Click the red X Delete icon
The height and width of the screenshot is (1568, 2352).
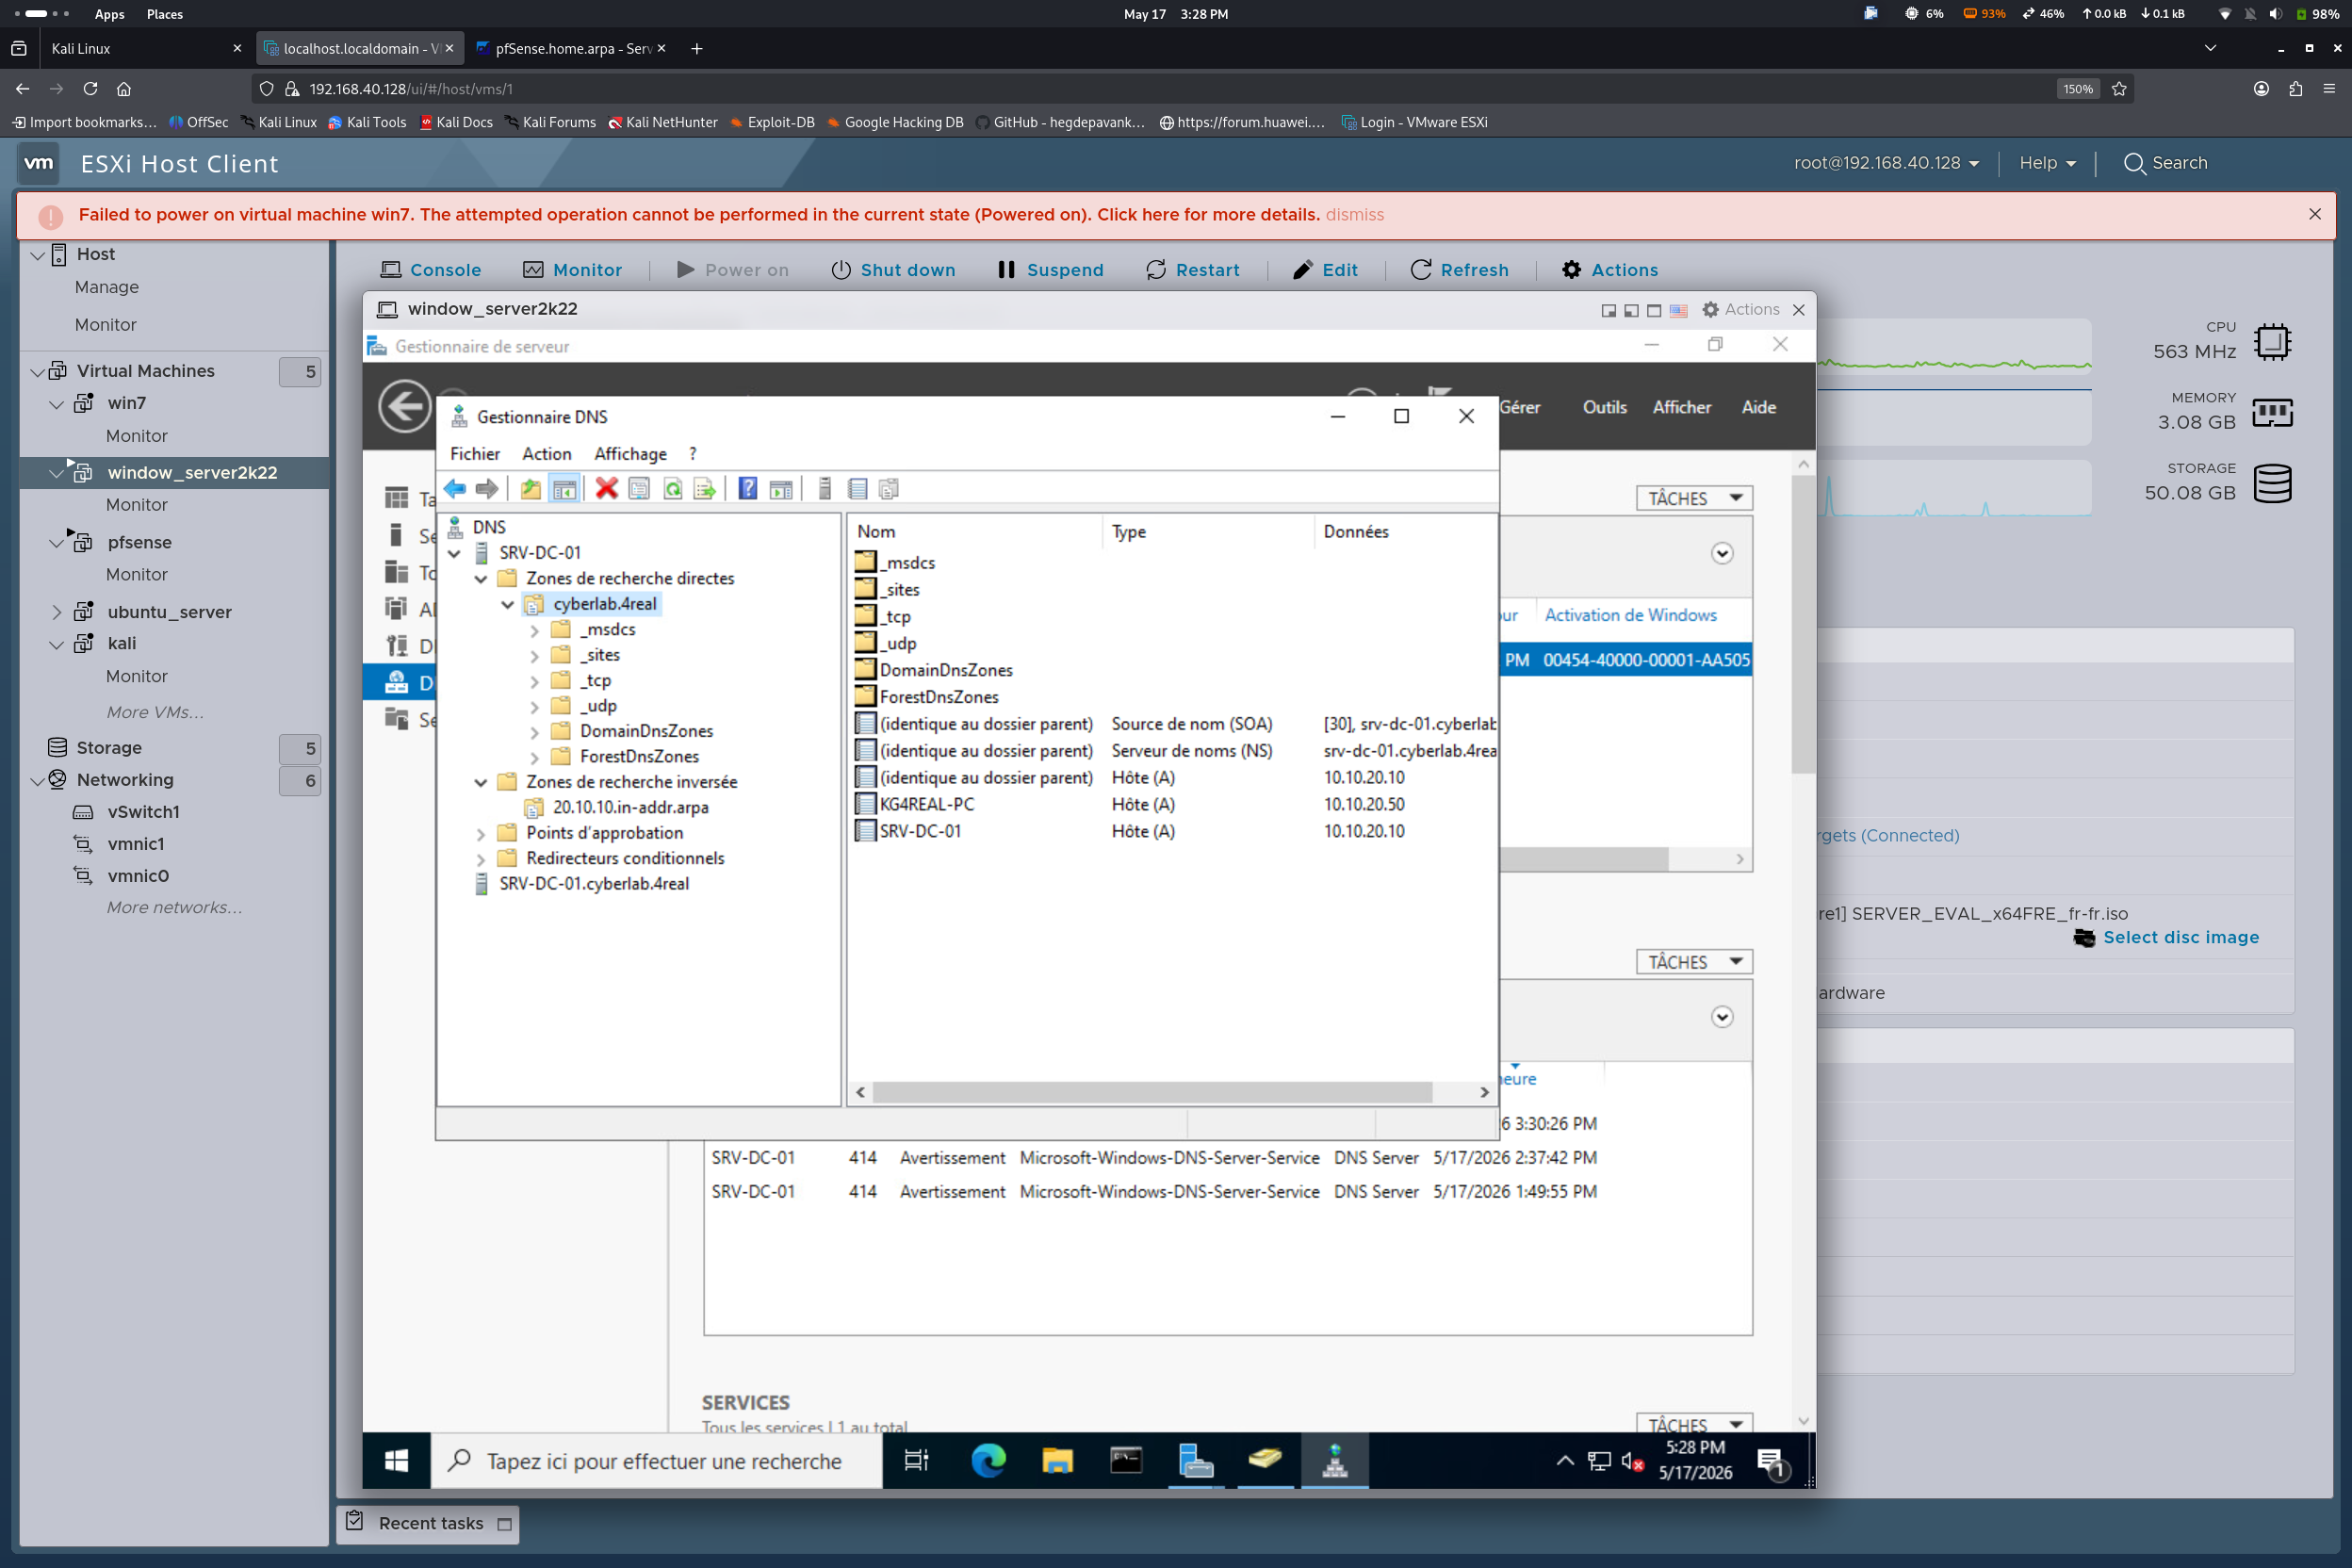click(x=606, y=489)
